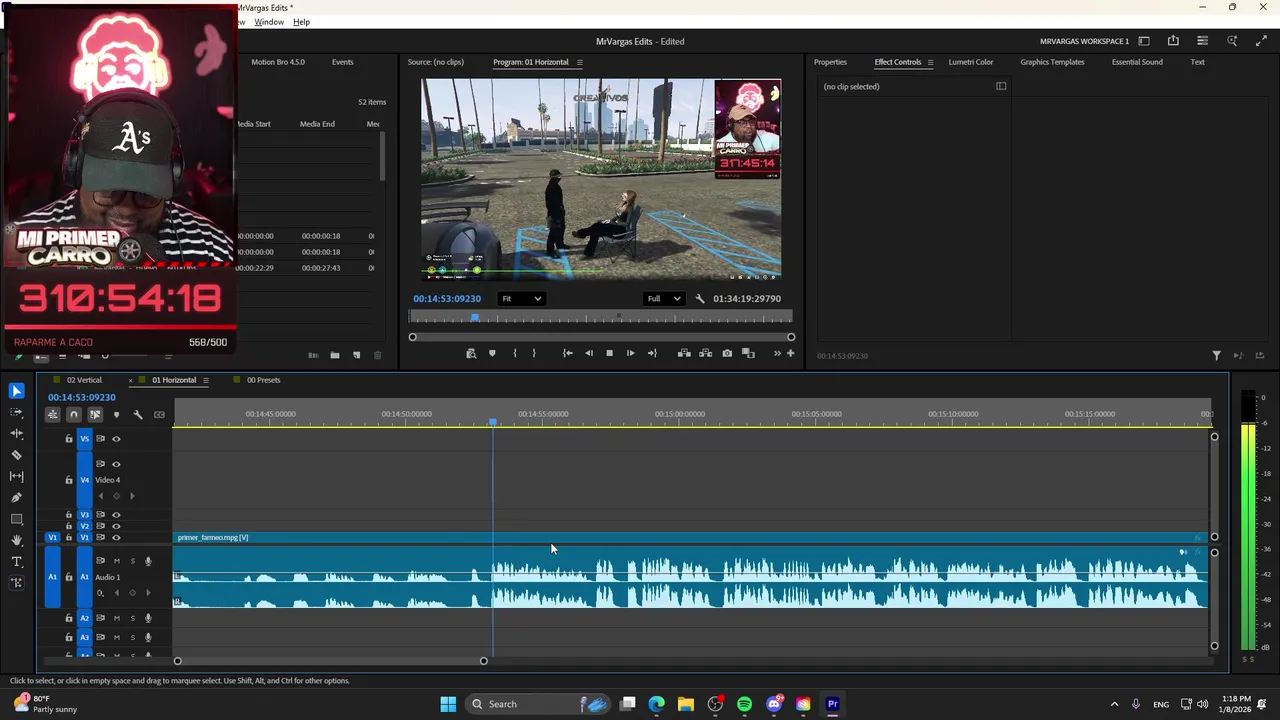Click Quick Export share icon at top right
The width and height of the screenshot is (1280, 720).
[1173, 41]
